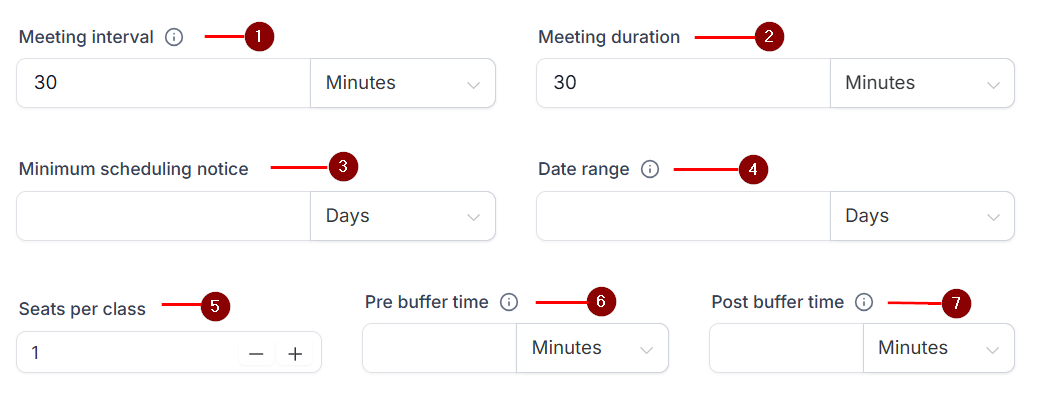Open the Post buffer time Minutes dropdown
1040x398 pixels.
[939, 348]
